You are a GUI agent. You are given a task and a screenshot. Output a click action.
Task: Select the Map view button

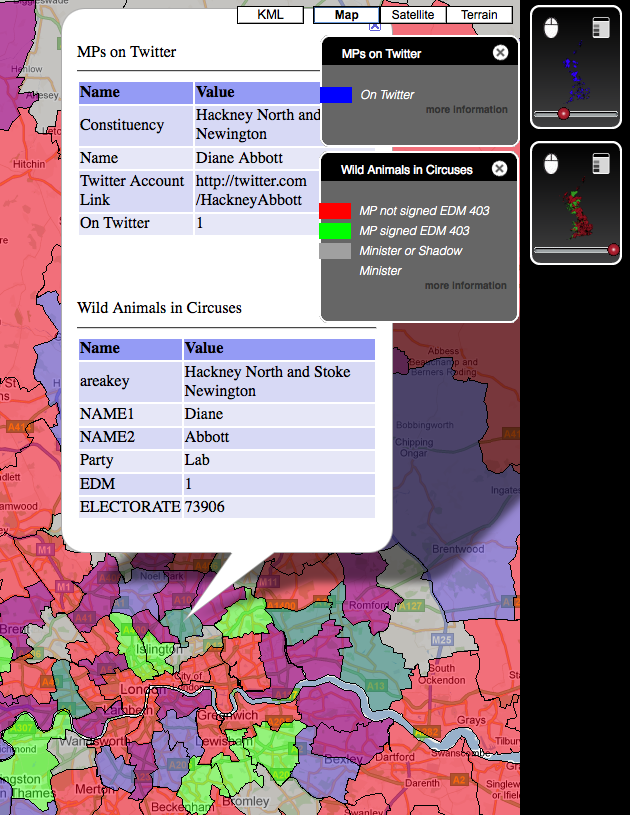coord(346,15)
